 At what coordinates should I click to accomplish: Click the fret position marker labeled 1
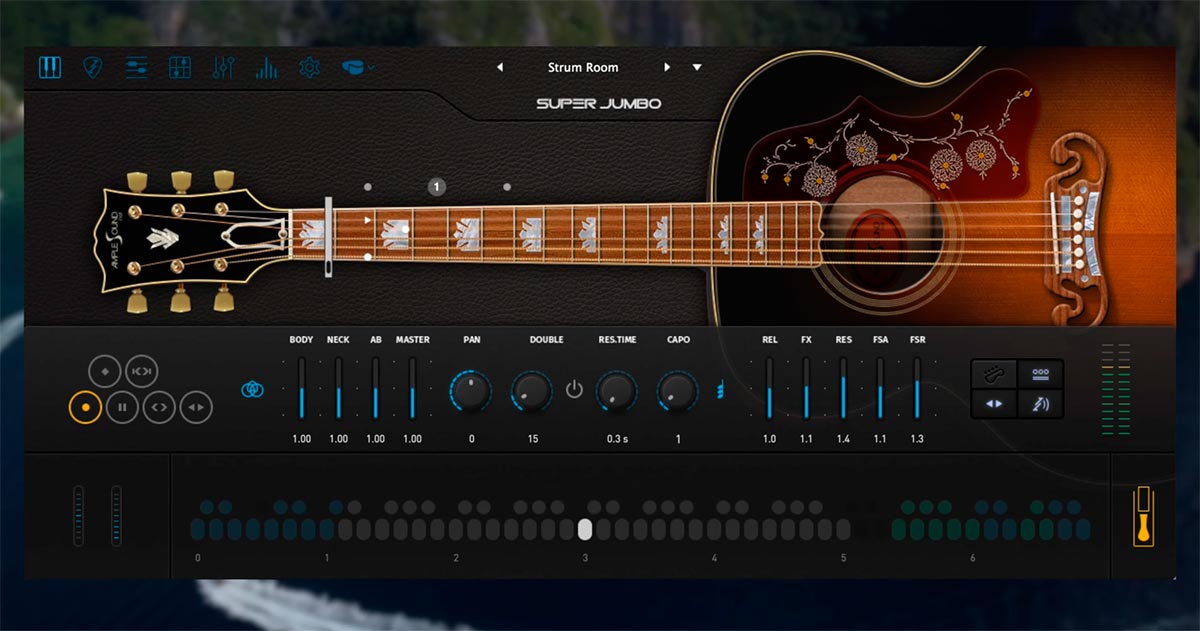[x=437, y=186]
